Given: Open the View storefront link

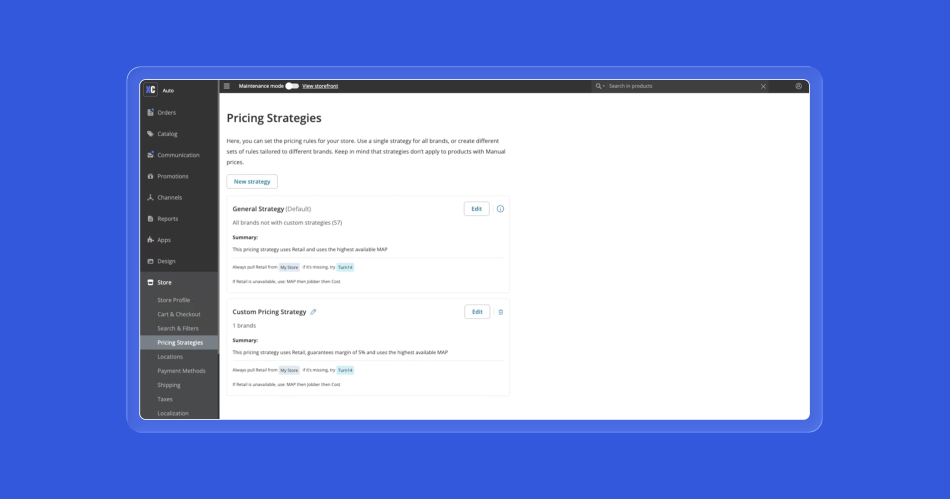Looking at the screenshot, I should pyautogui.click(x=320, y=86).
